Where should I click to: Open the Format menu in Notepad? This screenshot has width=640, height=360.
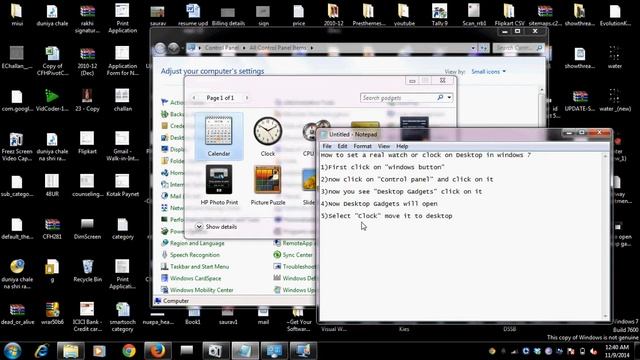362,146
